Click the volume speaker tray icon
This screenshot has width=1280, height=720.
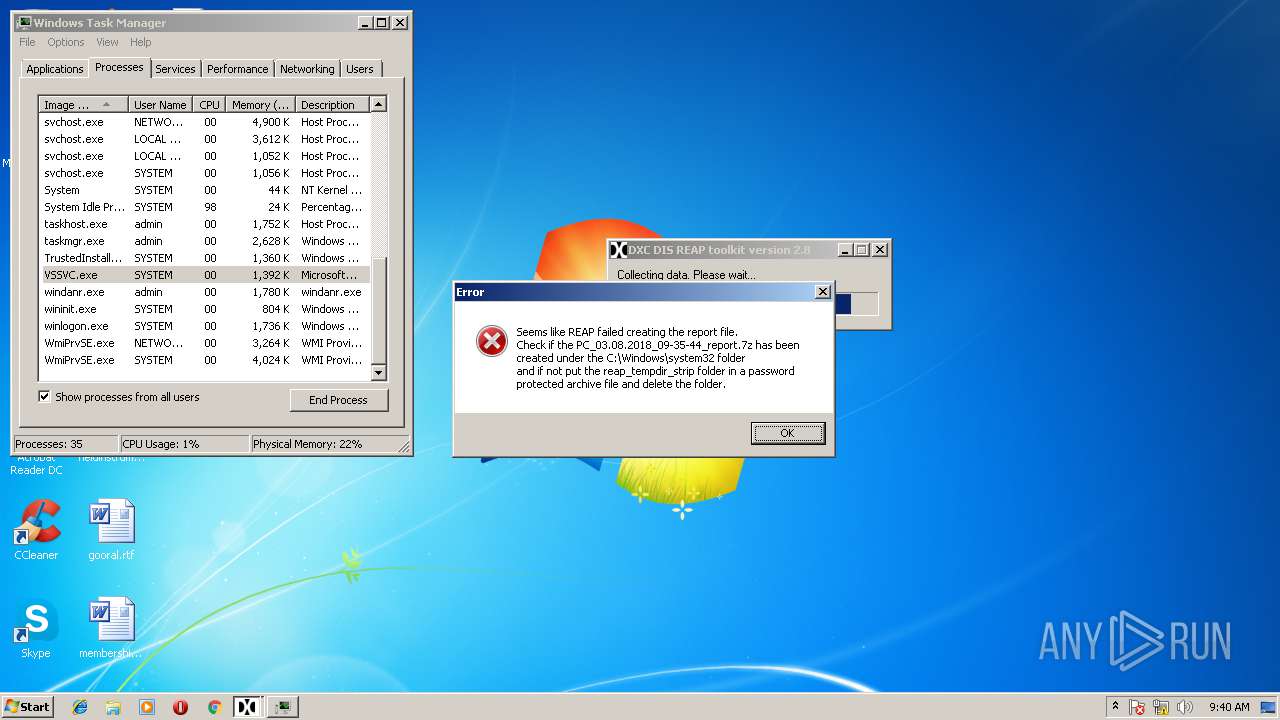1185,707
